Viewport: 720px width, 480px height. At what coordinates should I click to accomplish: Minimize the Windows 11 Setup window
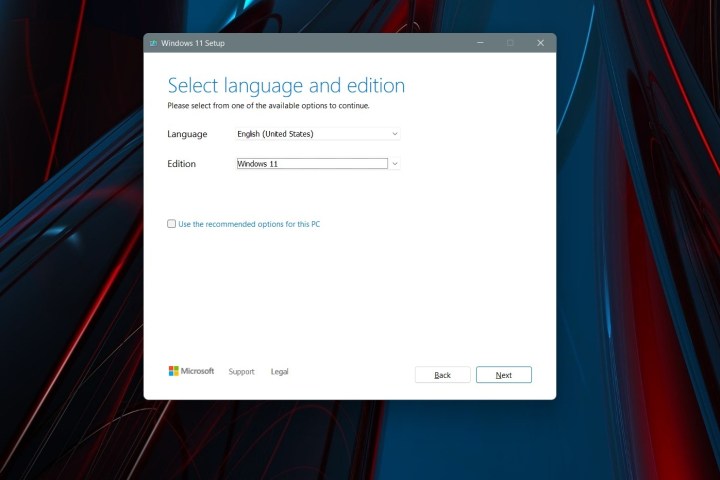point(479,43)
